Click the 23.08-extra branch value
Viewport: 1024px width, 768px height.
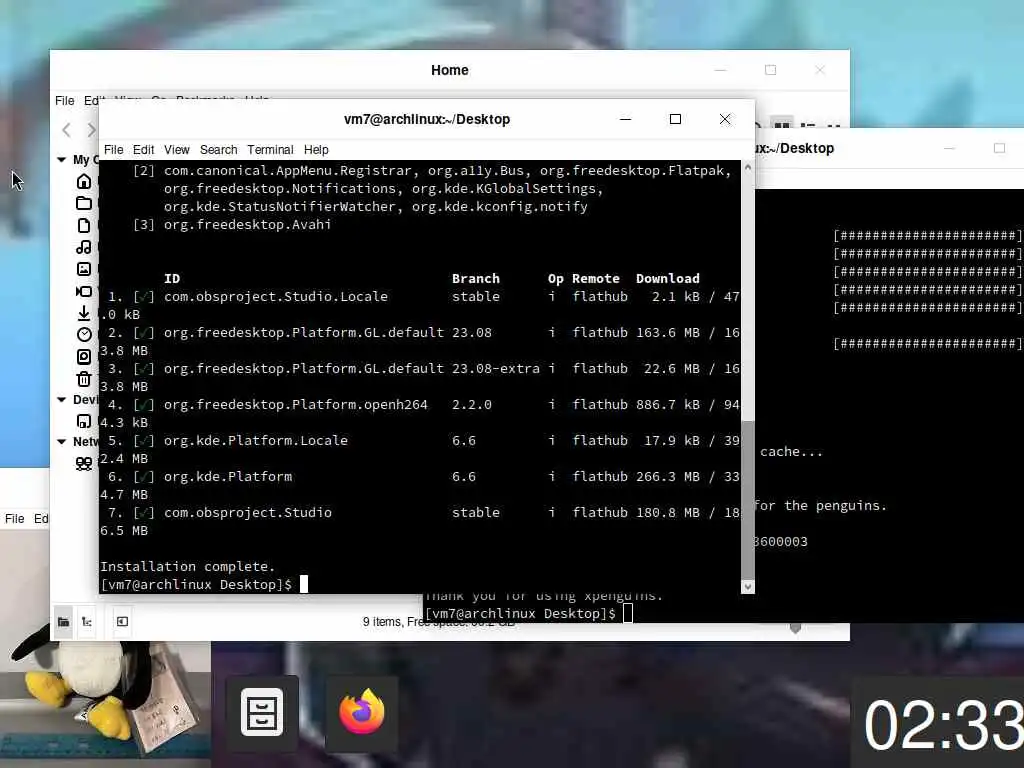pyautogui.click(x=496, y=368)
